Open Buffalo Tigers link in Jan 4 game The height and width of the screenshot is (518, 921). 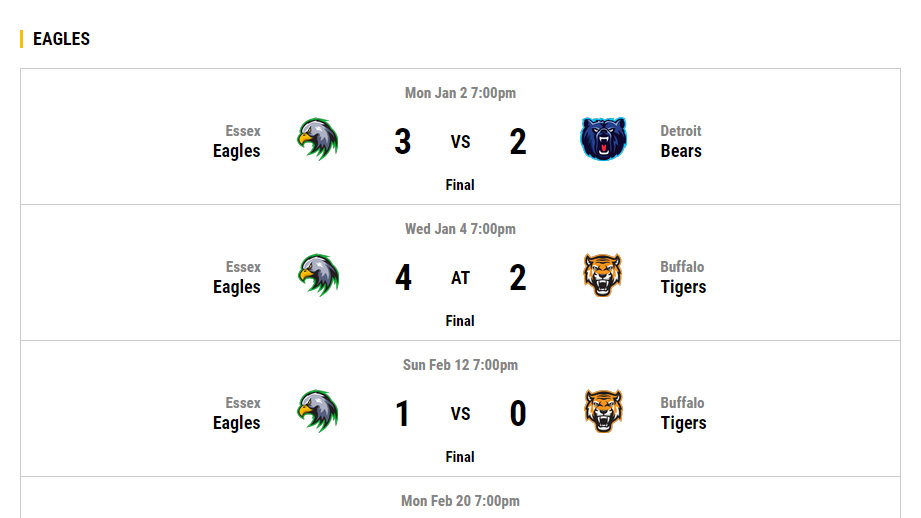click(x=683, y=278)
